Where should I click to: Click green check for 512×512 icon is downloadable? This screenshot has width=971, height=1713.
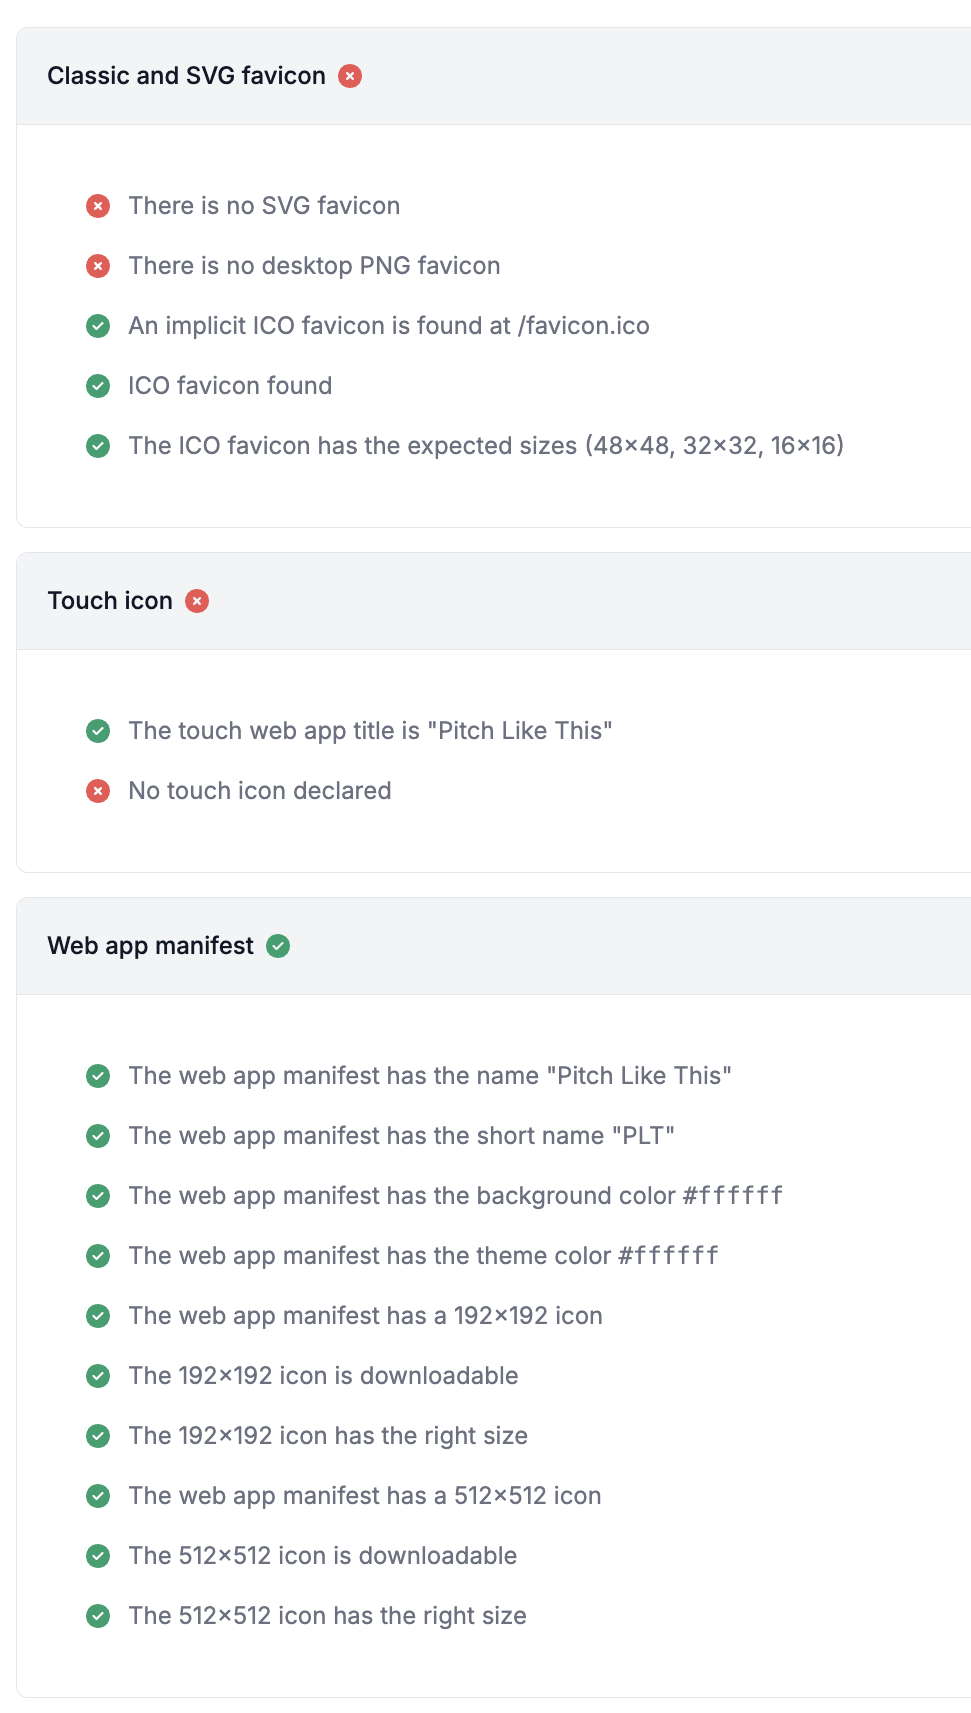(98, 1556)
